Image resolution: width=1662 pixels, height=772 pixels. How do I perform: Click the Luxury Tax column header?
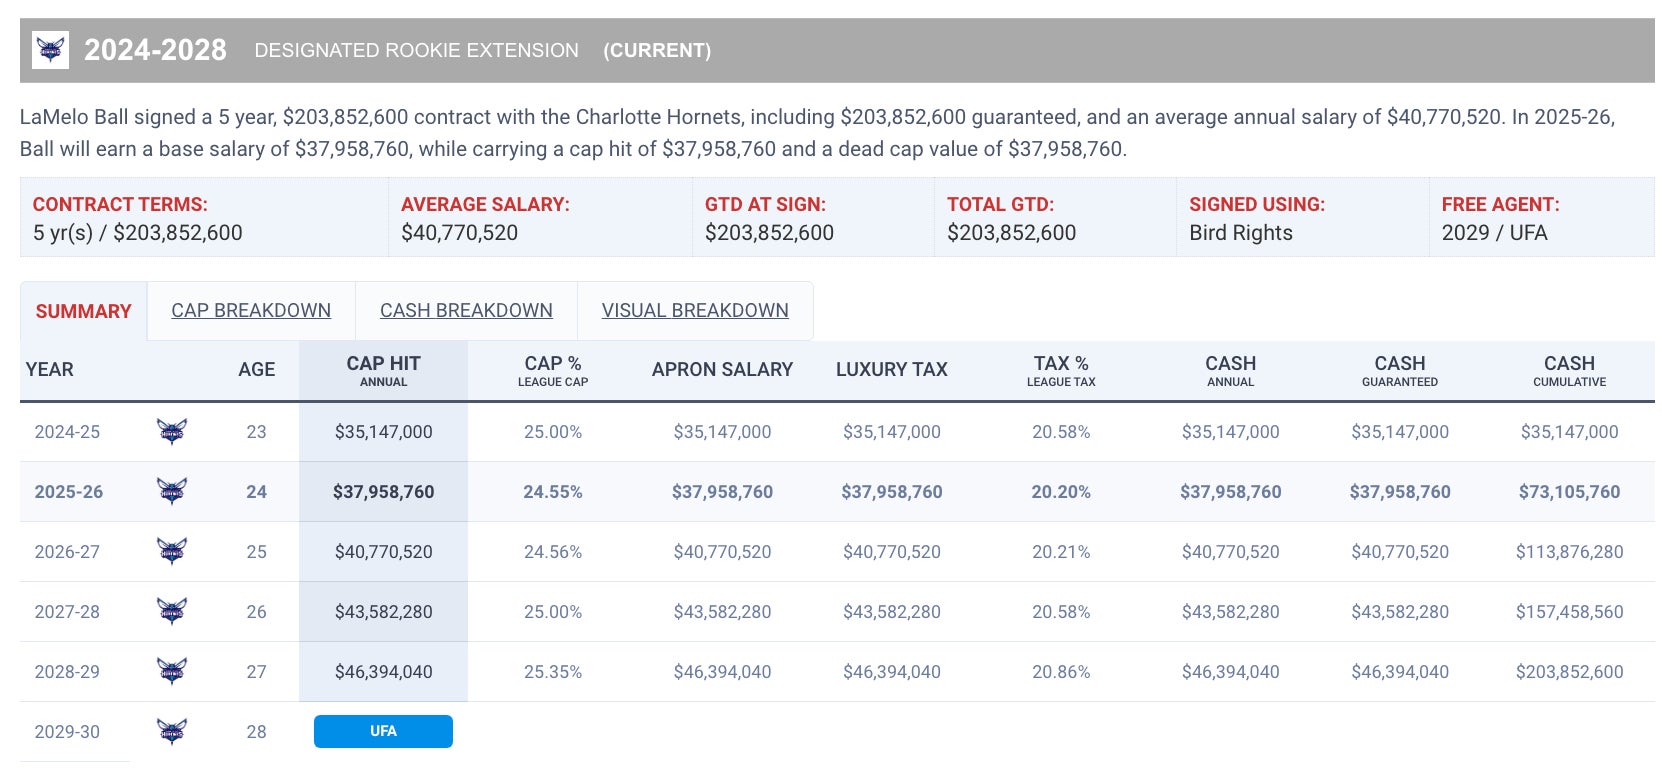coord(891,370)
